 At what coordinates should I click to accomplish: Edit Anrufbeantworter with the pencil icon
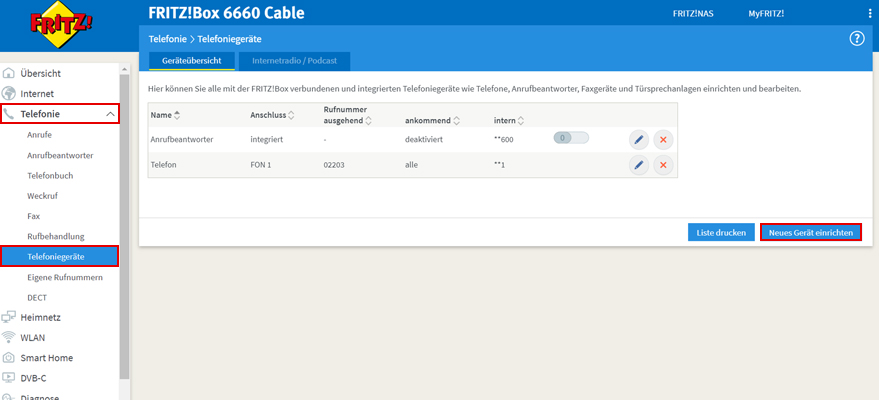tap(639, 139)
